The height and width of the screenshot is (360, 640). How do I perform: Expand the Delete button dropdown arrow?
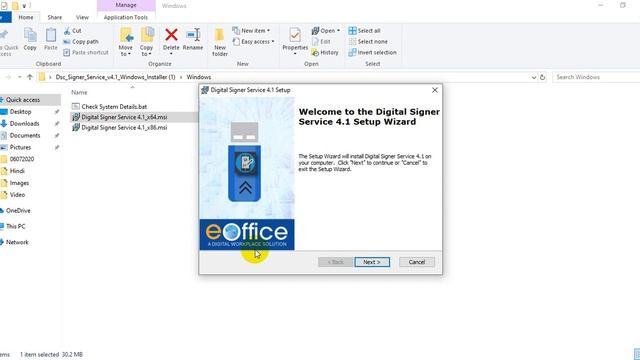171,54
